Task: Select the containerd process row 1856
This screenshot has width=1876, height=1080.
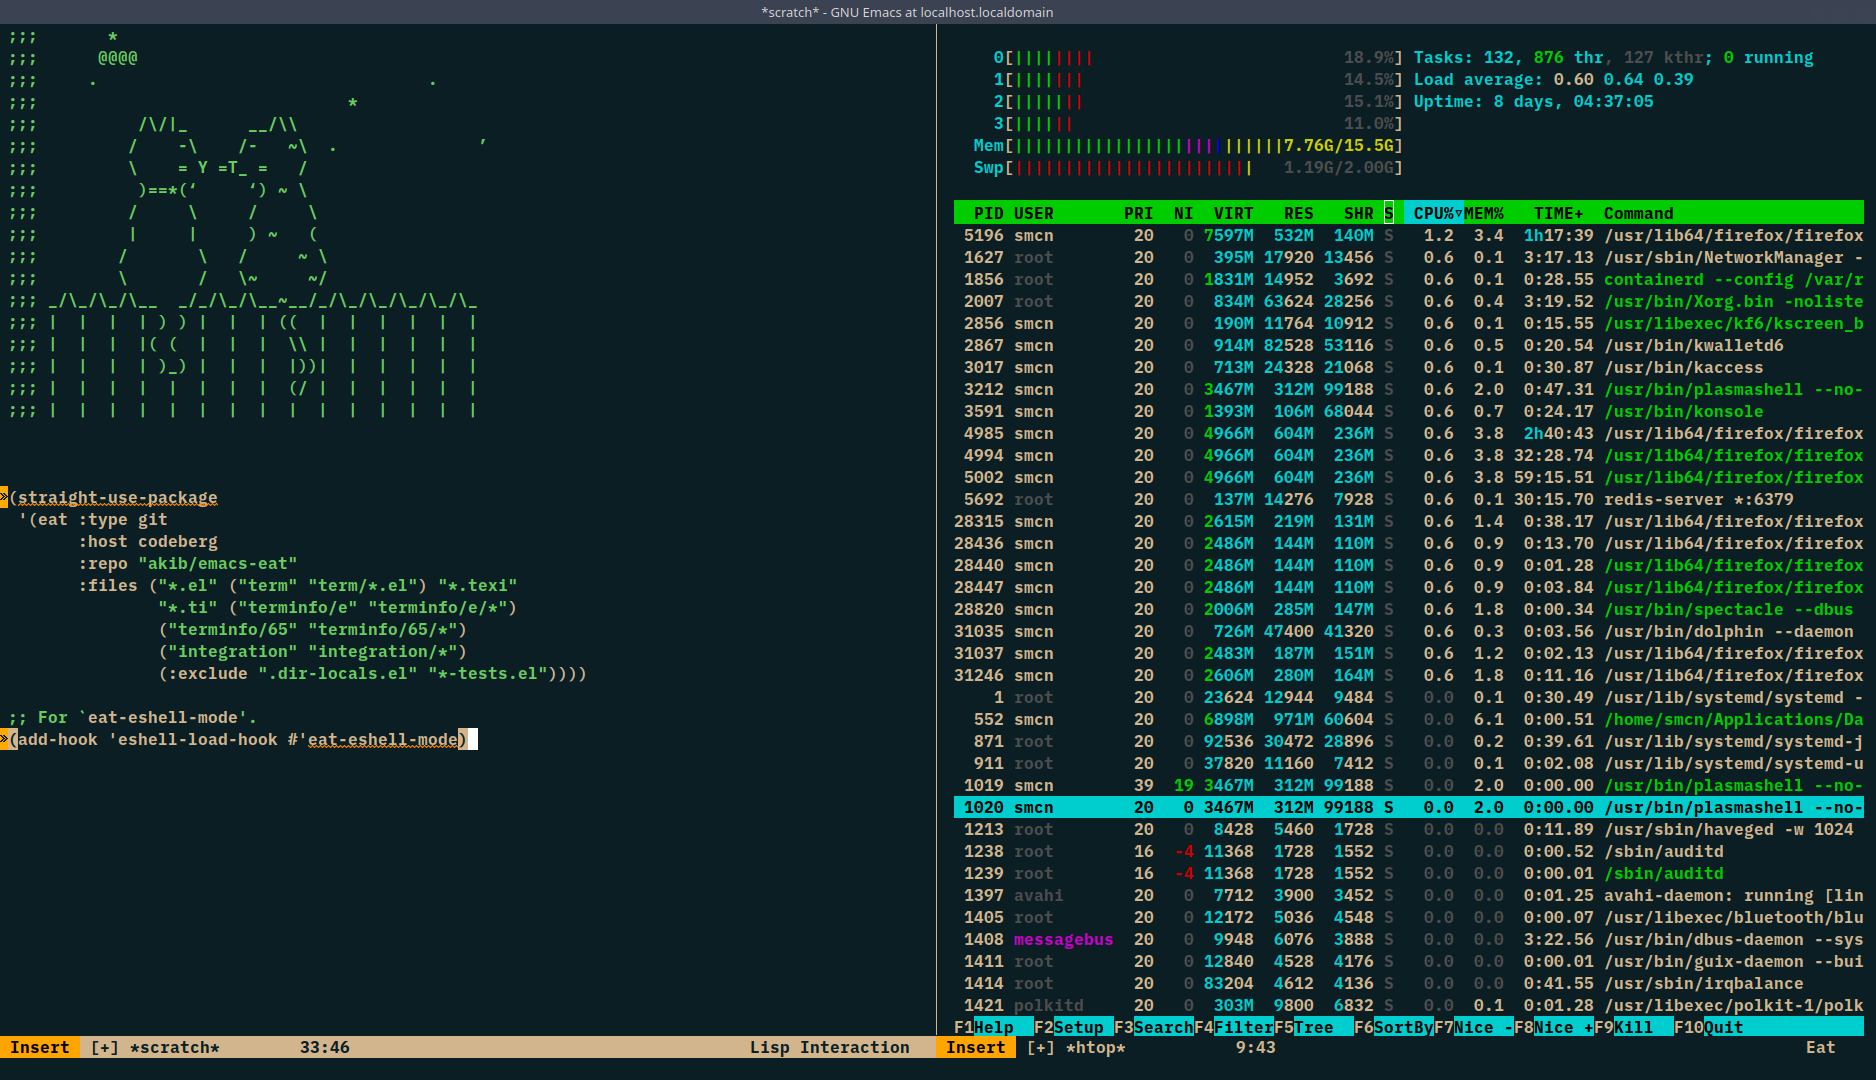Action: tap(1409, 279)
